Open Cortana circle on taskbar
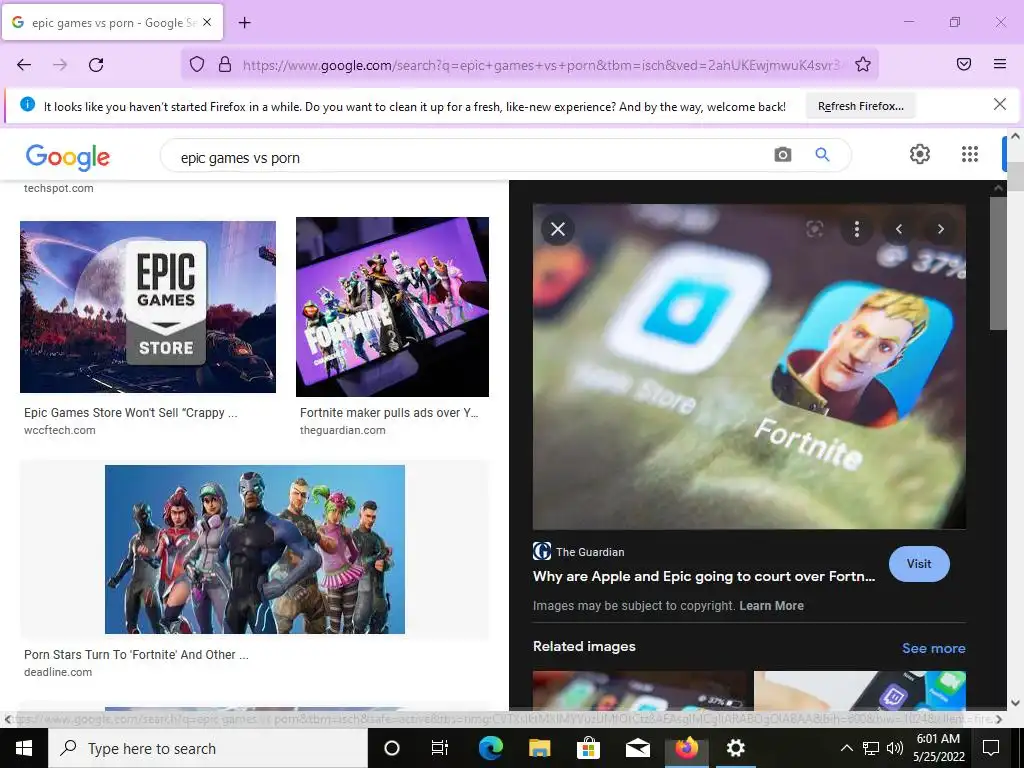Viewport: 1024px width, 768px height. [x=391, y=748]
